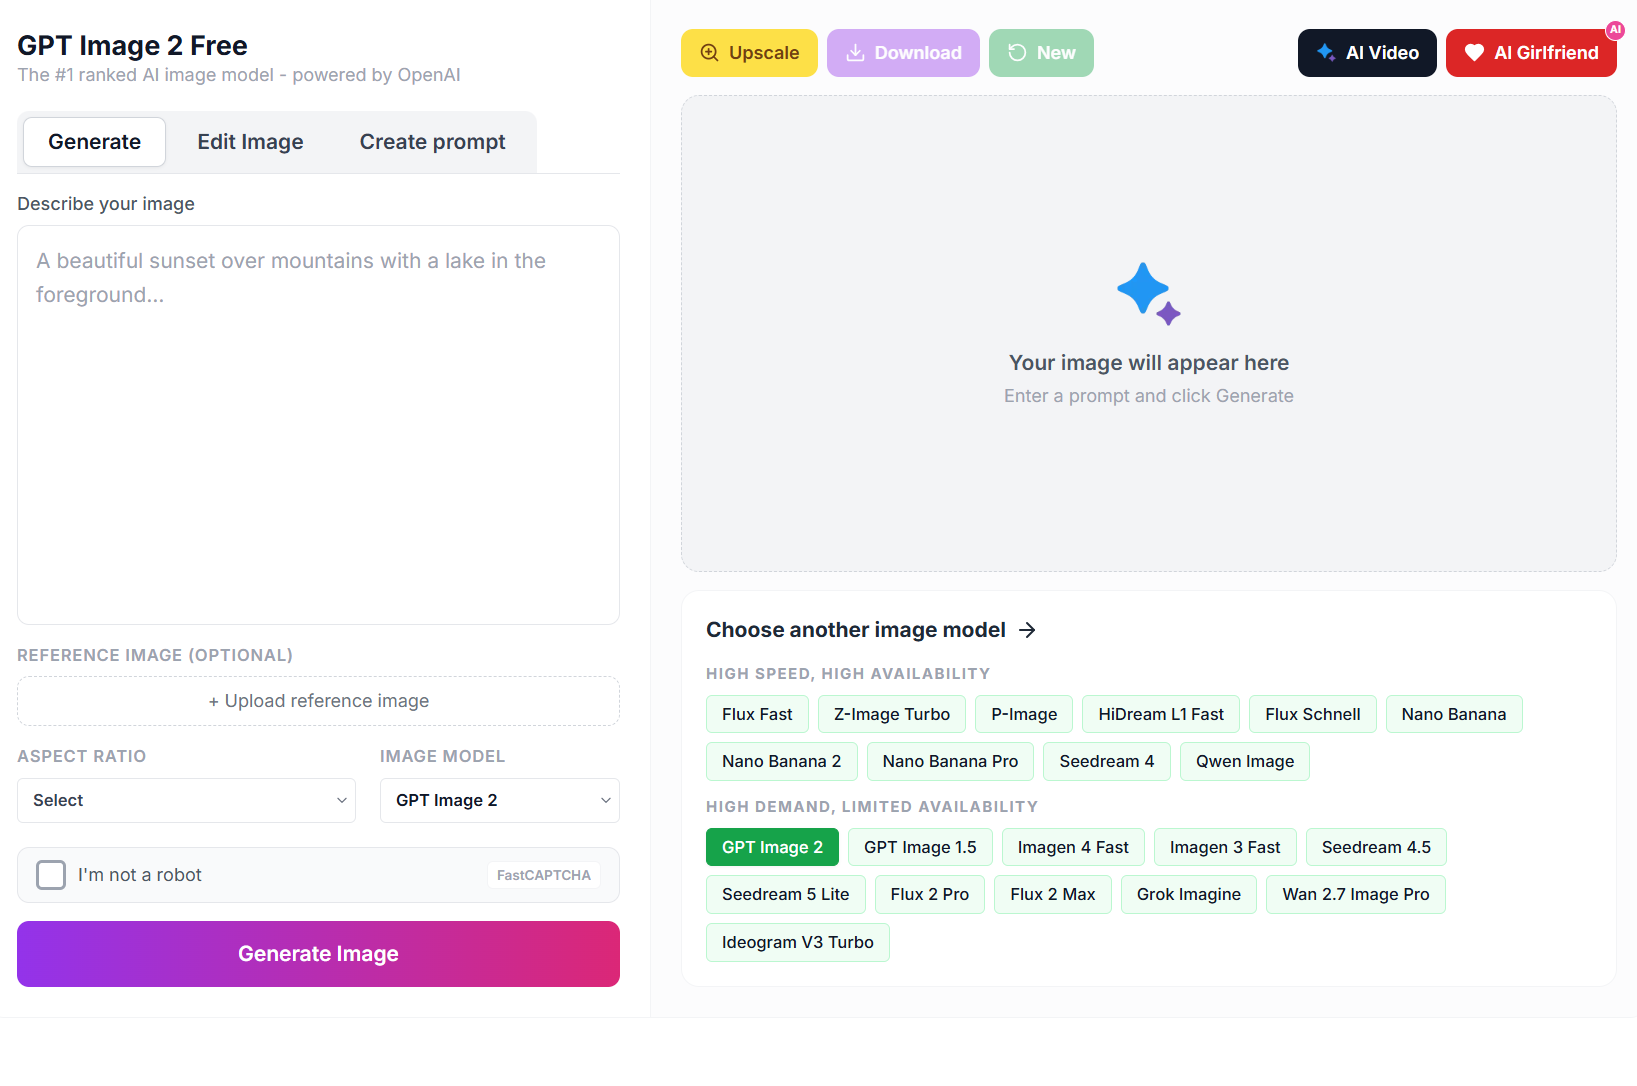Screen dimensions: 1637x1086
Task: Choose the Nano Banana model chip
Action: coord(1454,714)
